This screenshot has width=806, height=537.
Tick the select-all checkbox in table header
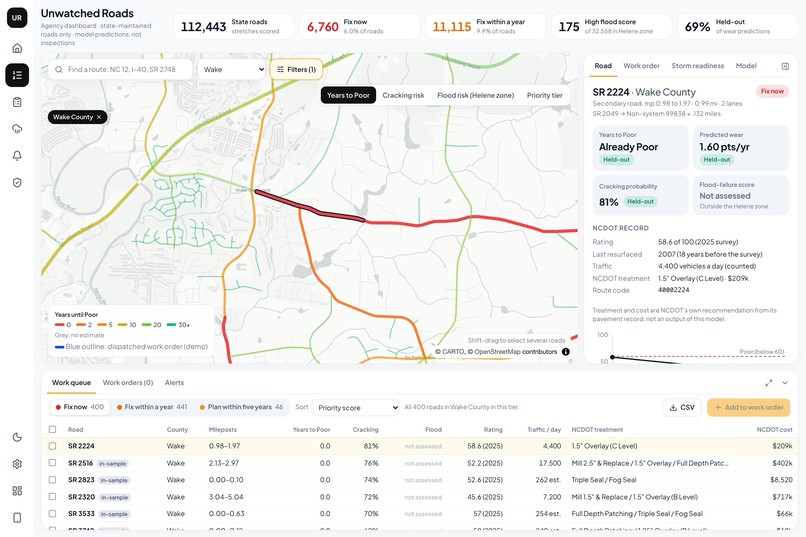point(52,430)
